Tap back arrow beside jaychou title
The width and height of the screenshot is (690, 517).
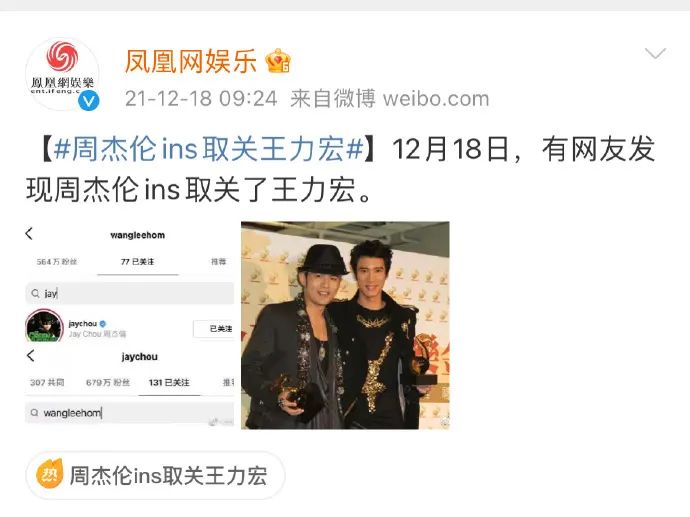pos(30,356)
